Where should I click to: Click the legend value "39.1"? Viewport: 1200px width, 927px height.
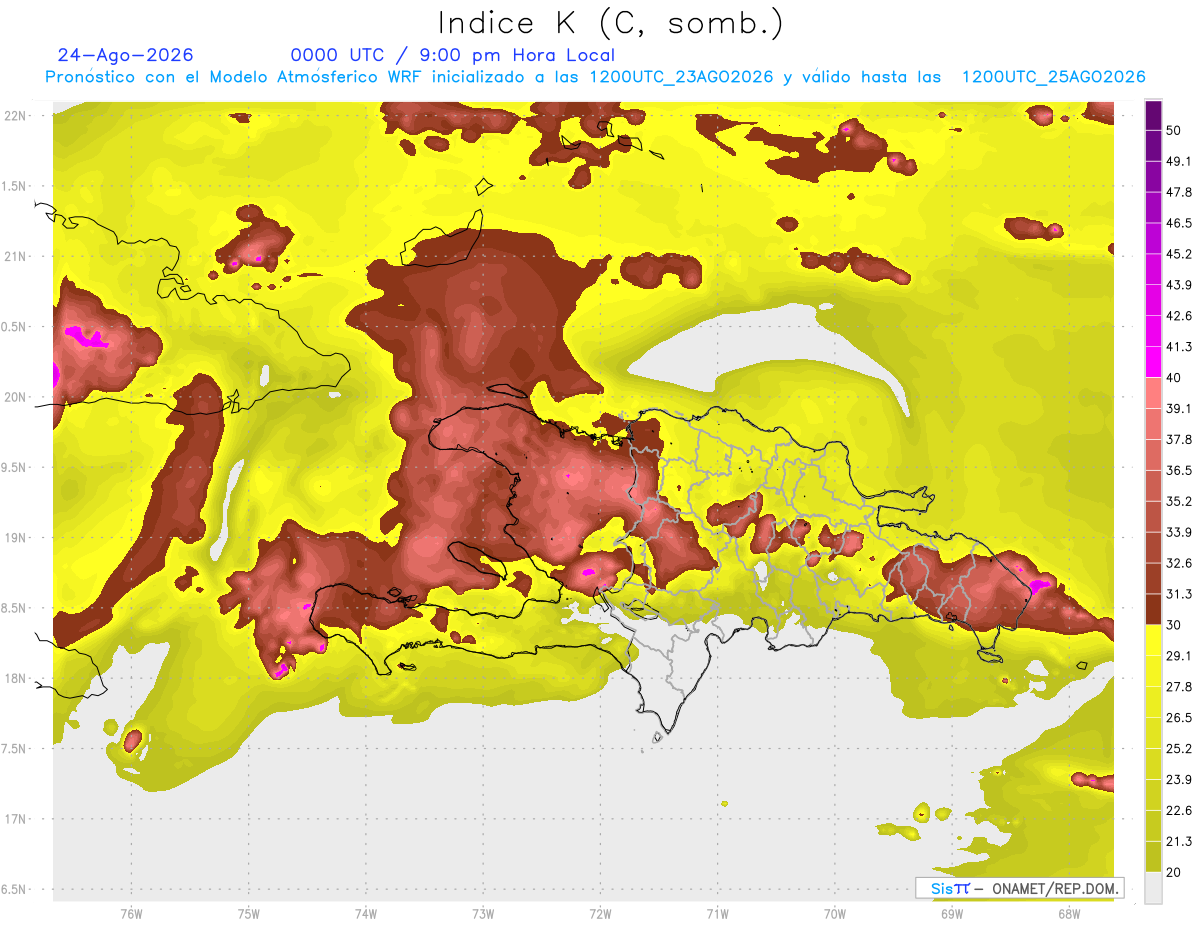[x=1180, y=408]
